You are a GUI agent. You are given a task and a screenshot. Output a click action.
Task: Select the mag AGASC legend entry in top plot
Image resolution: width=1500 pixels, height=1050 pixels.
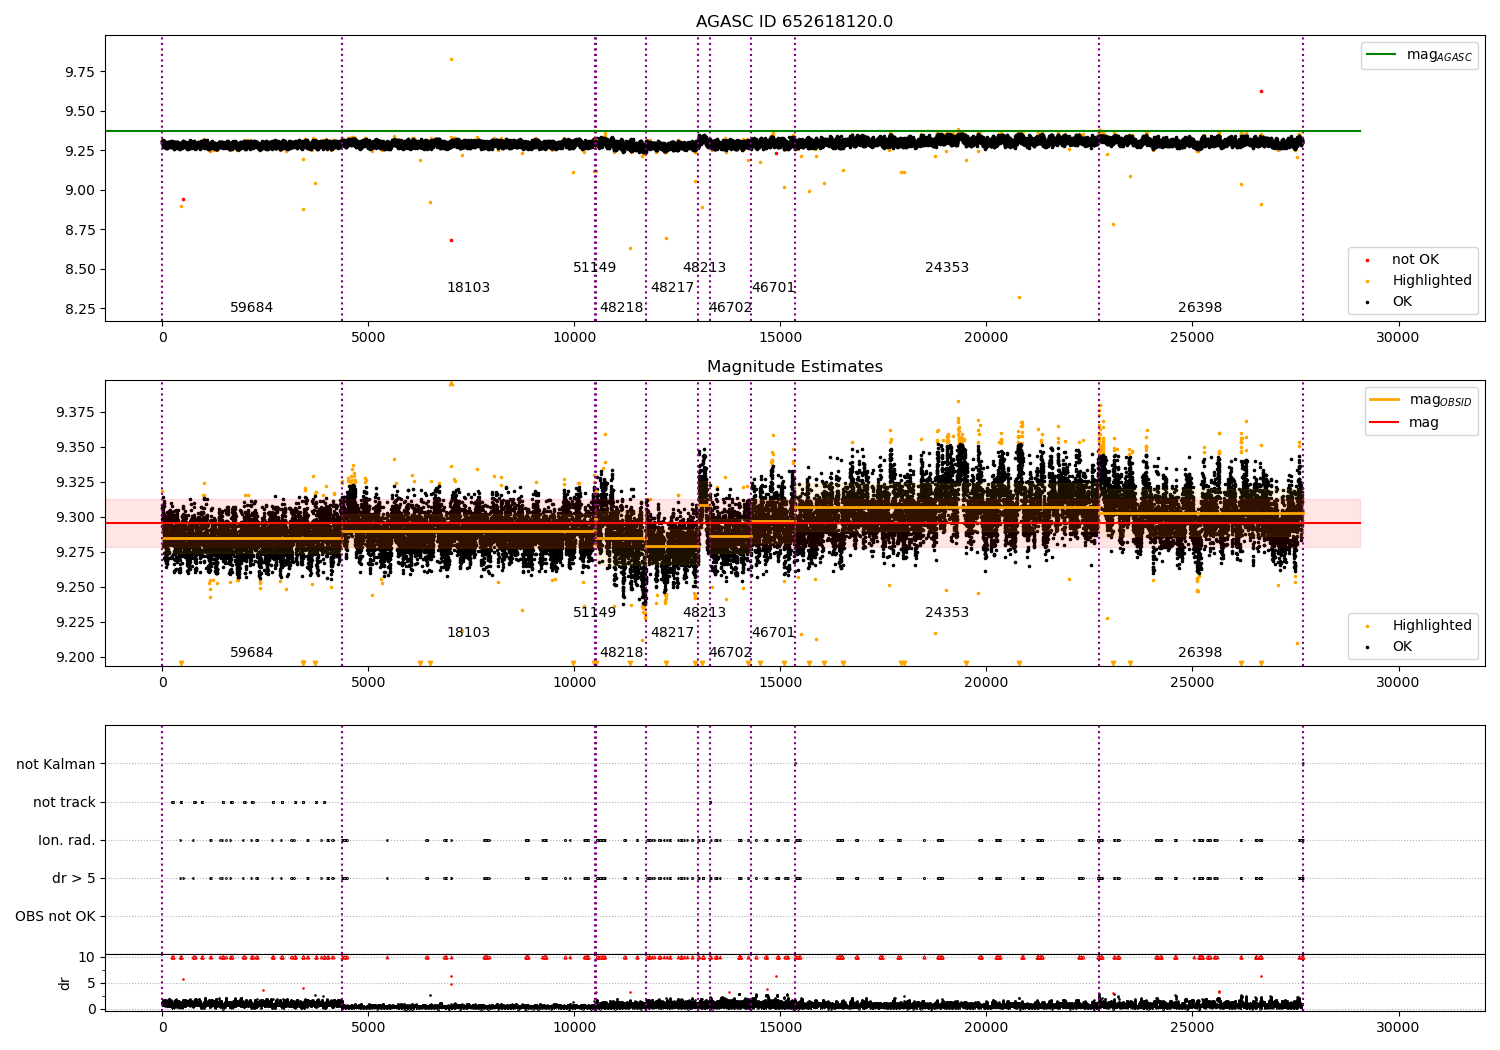(1420, 55)
